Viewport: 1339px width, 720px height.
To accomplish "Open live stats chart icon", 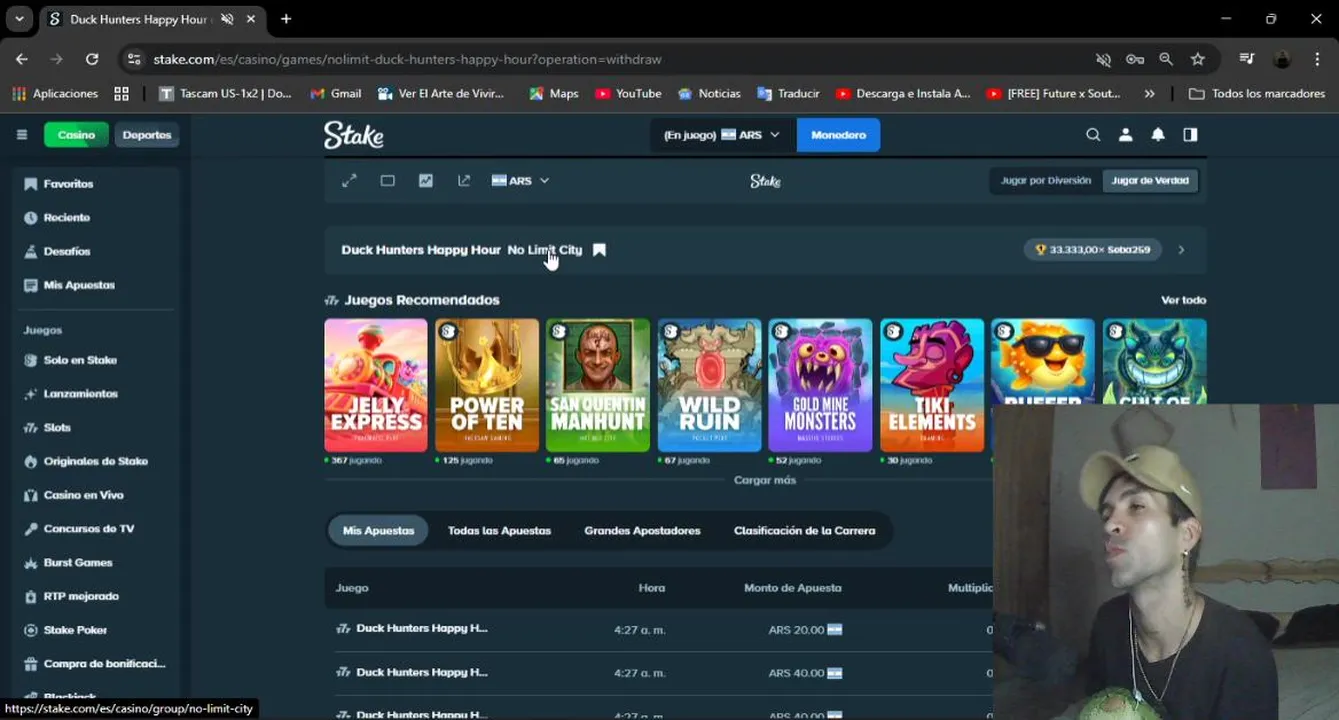I will click(x=426, y=181).
